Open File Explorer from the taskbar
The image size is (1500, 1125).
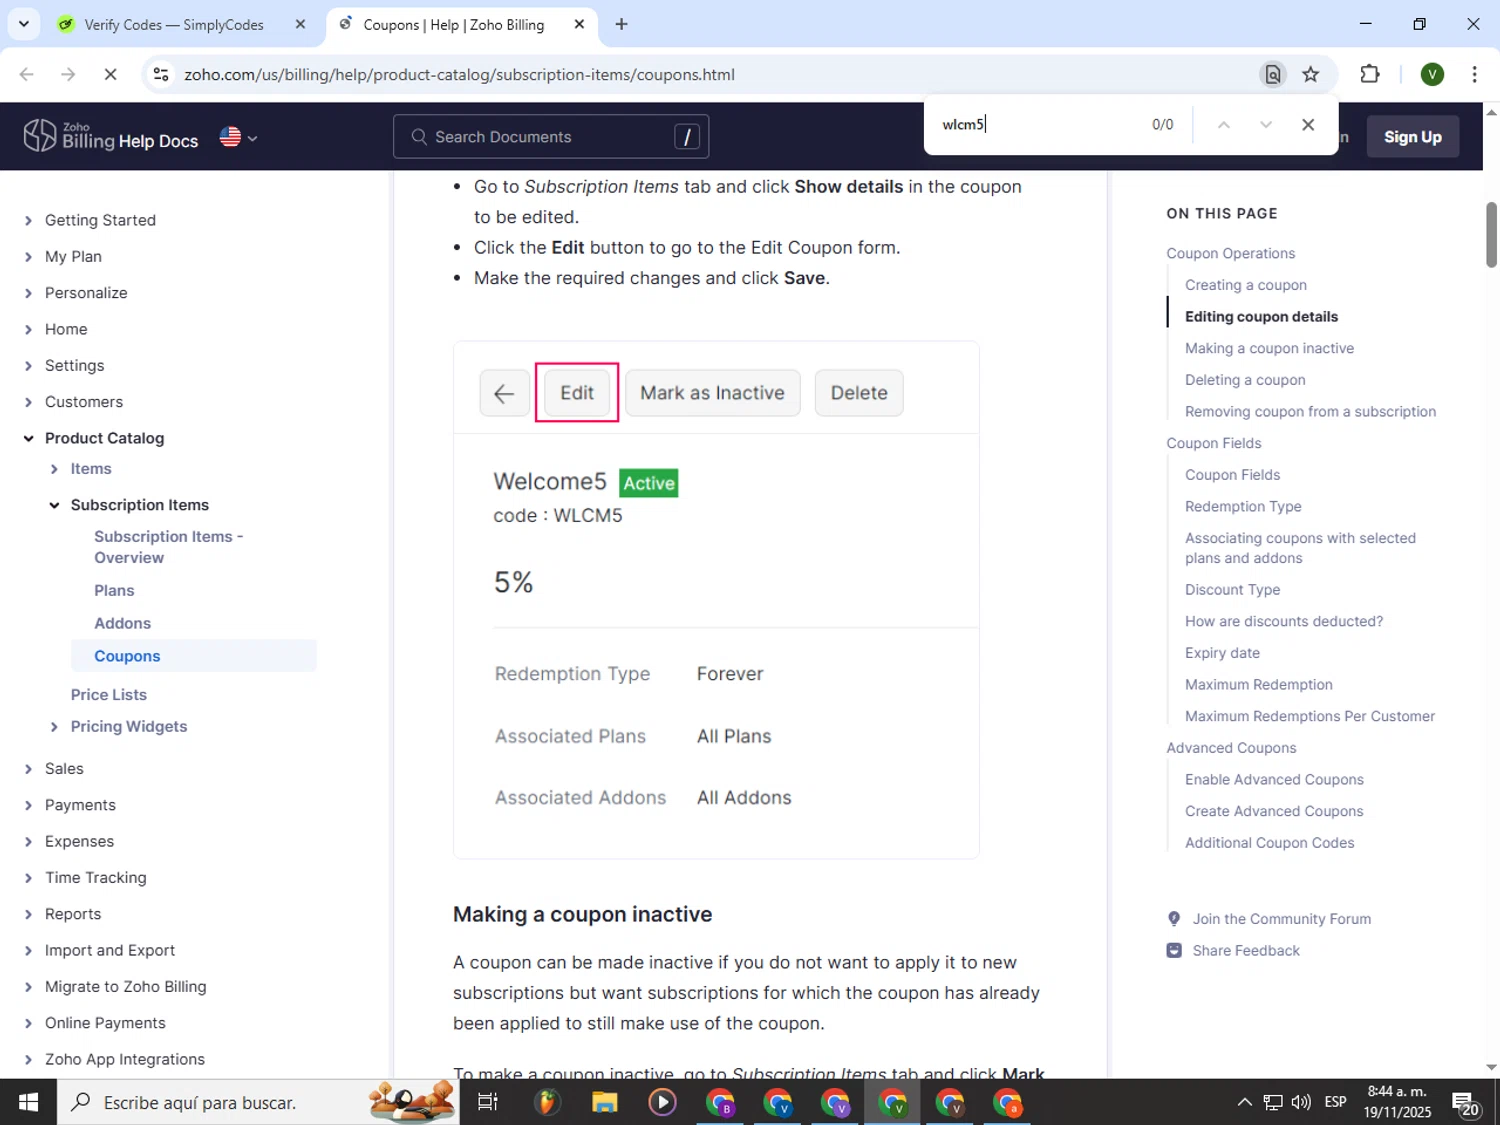604,1102
